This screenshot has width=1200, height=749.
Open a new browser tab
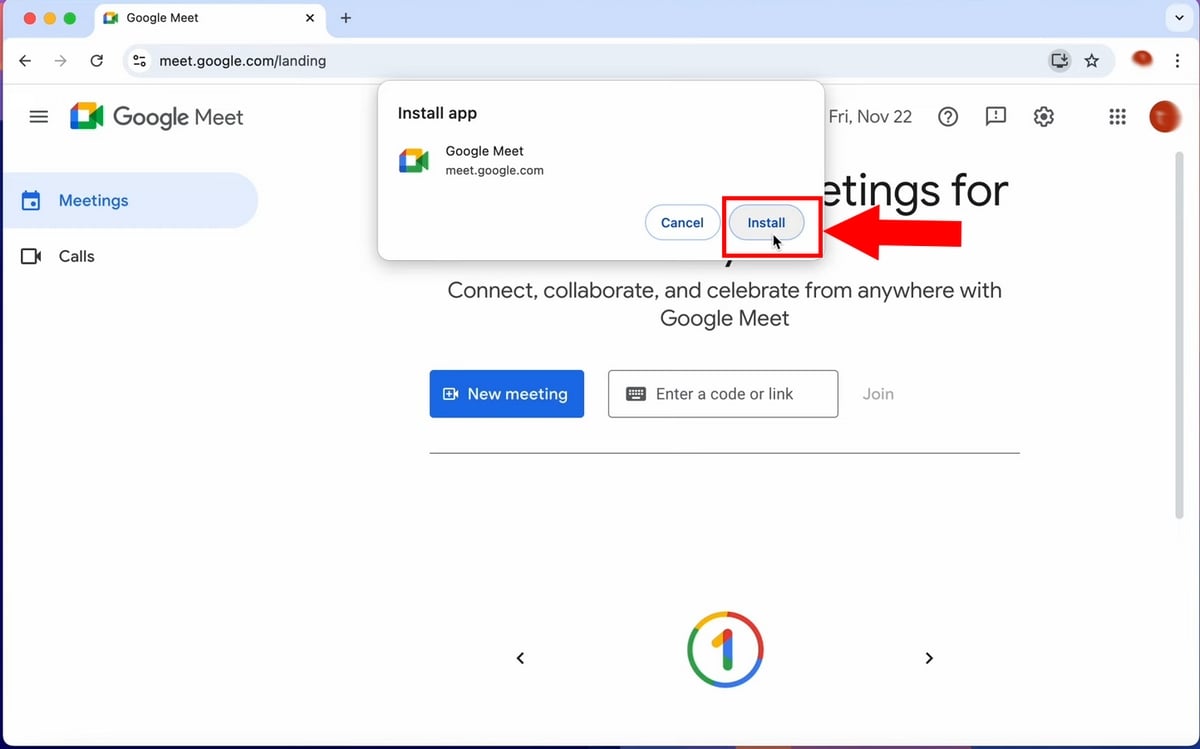(x=346, y=18)
